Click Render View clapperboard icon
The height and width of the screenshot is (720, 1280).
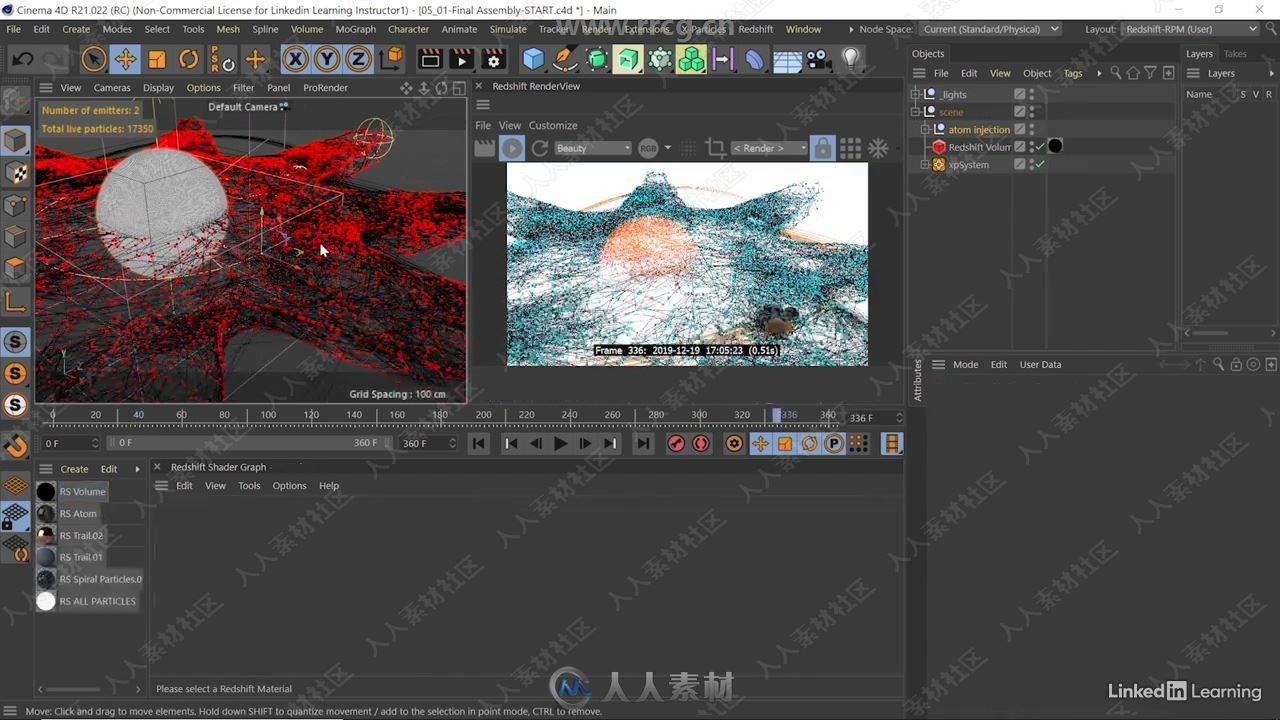click(x=430, y=60)
